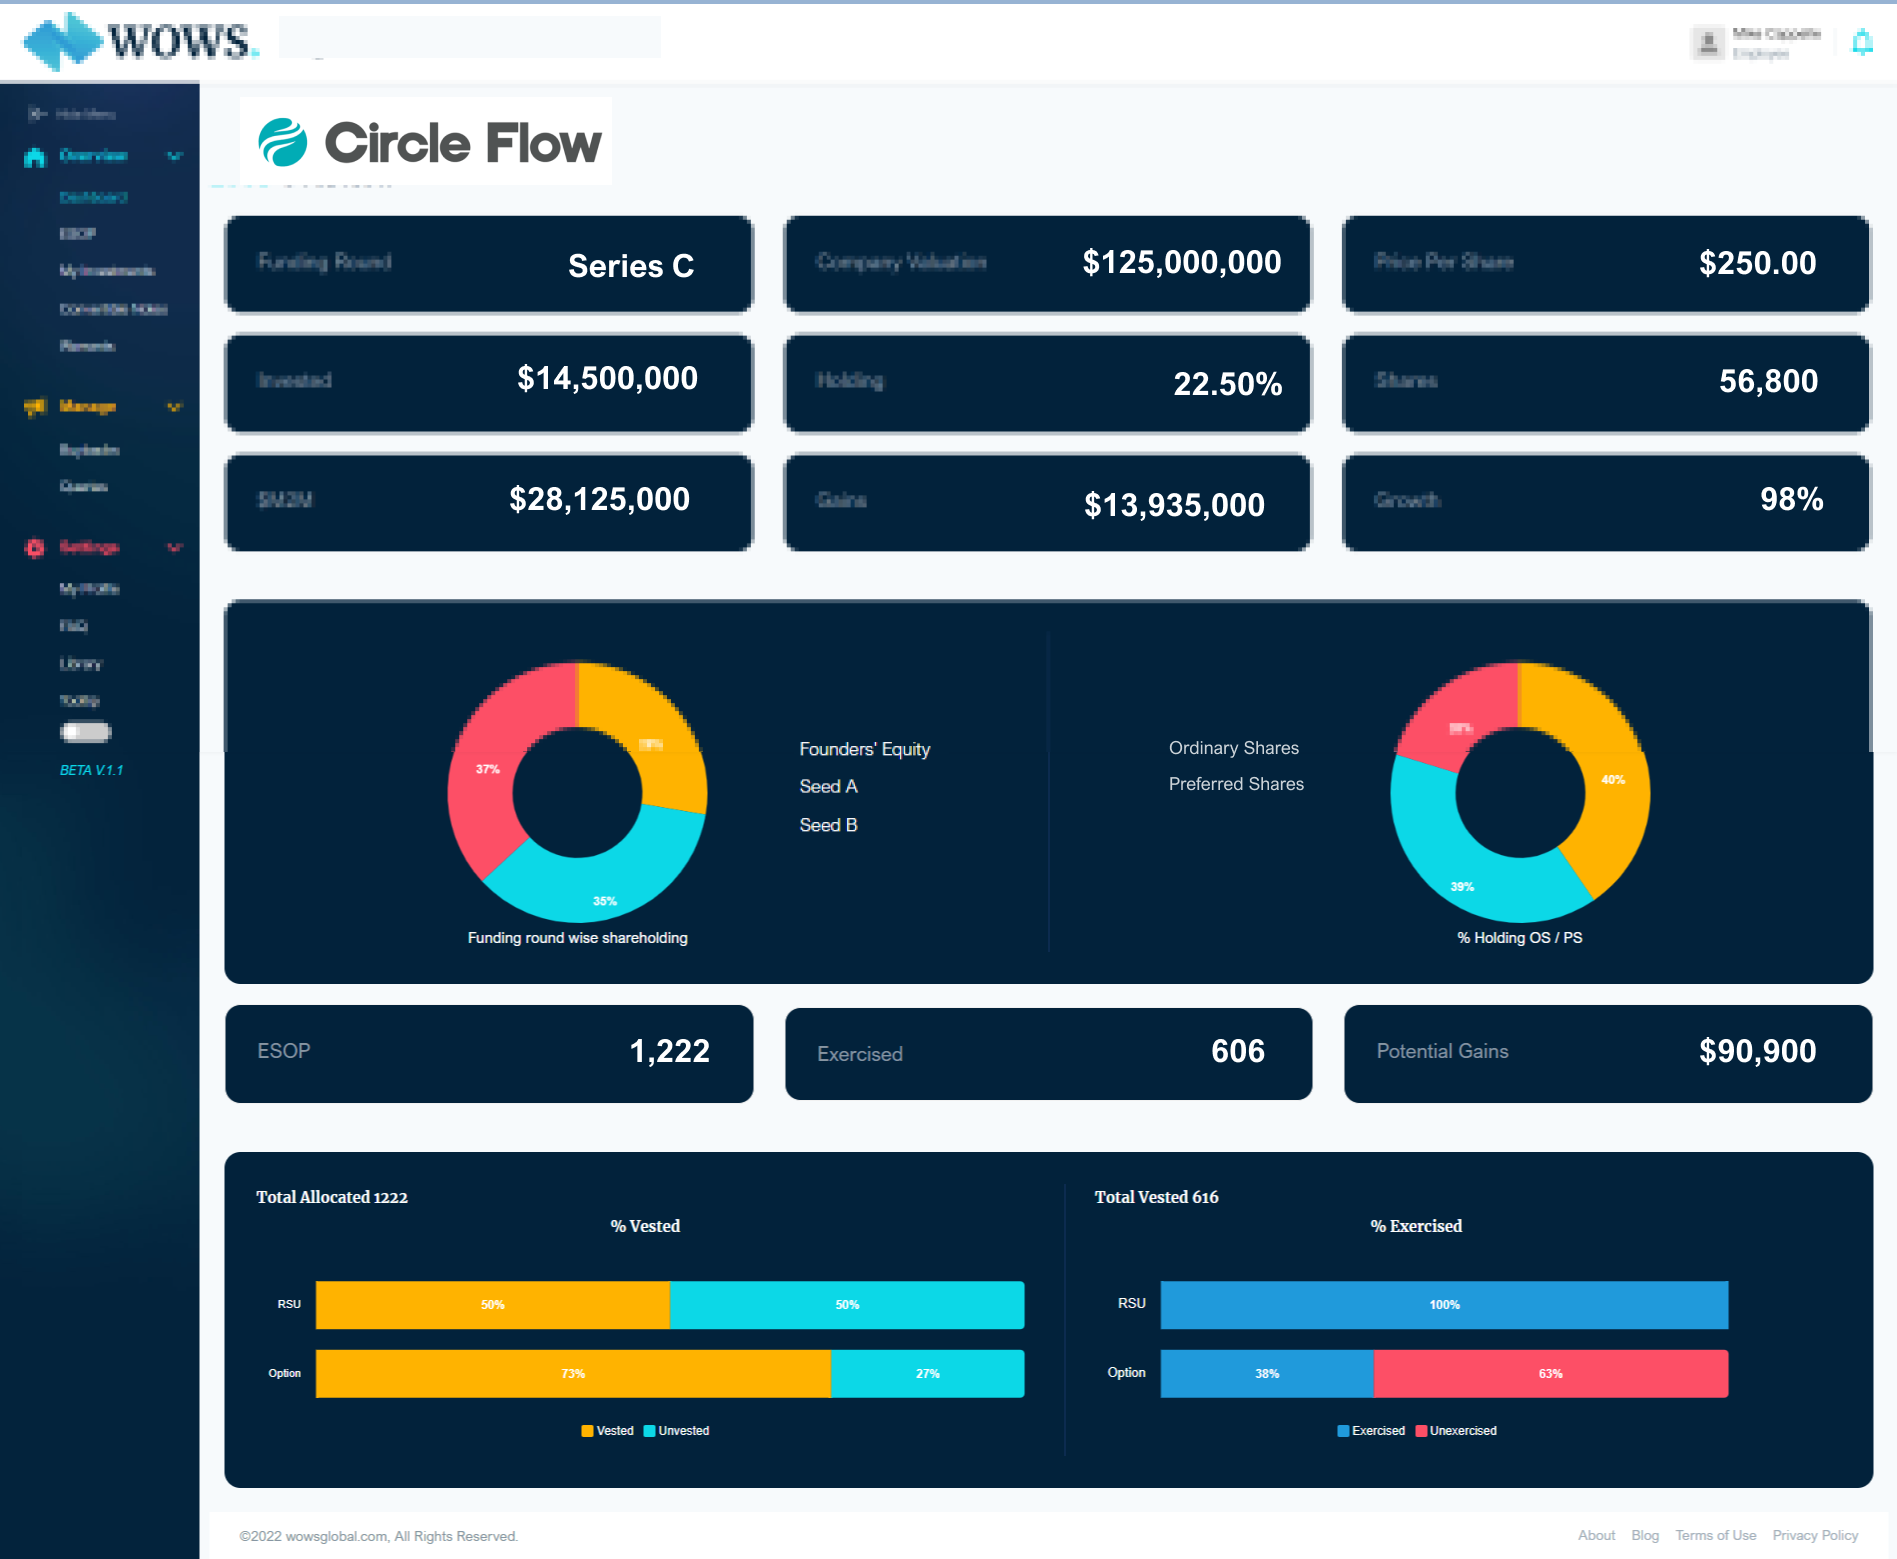
Task: Click the $13,935,000 gains value
Action: pyautogui.click(x=1175, y=505)
